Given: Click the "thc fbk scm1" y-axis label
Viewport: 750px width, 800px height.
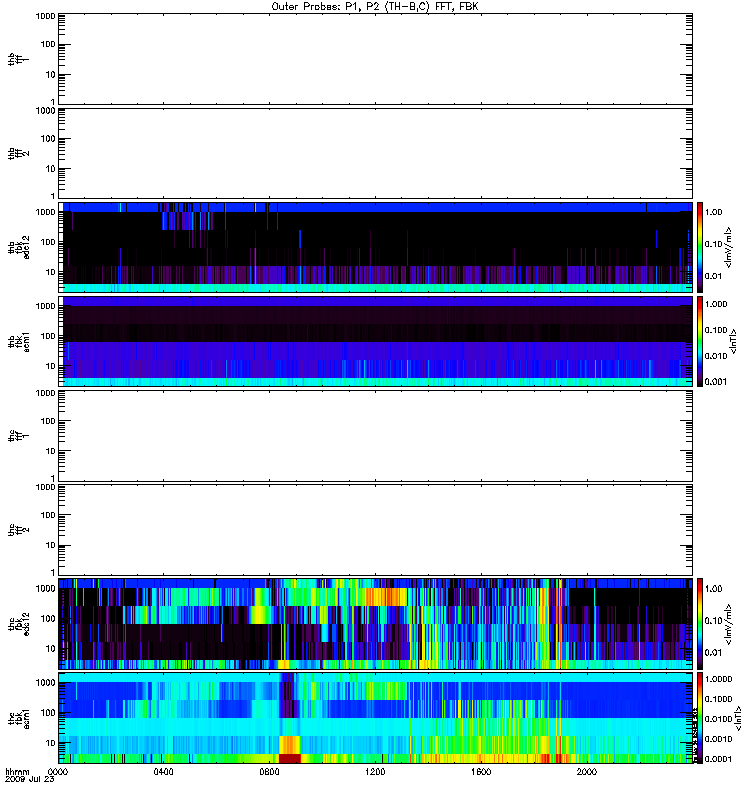Looking at the screenshot, I should tap(18, 718).
